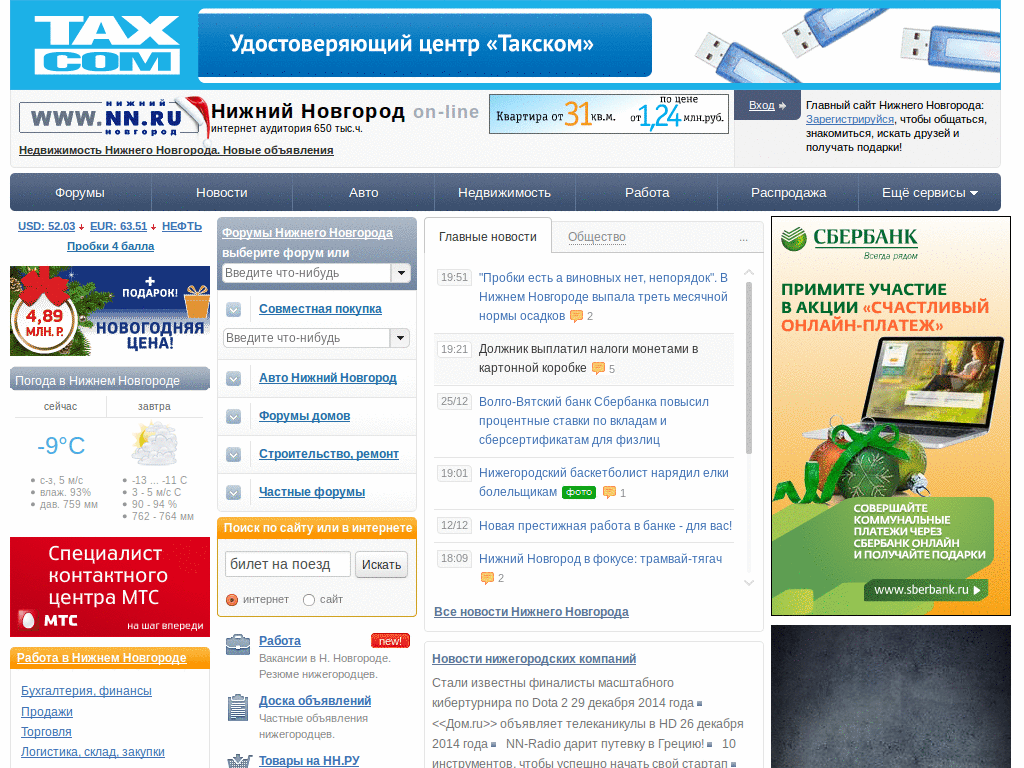The height and width of the screenshot is (768, 1024).
Task: Switch to the Общество news tab
Action: [x=596, y=237]
